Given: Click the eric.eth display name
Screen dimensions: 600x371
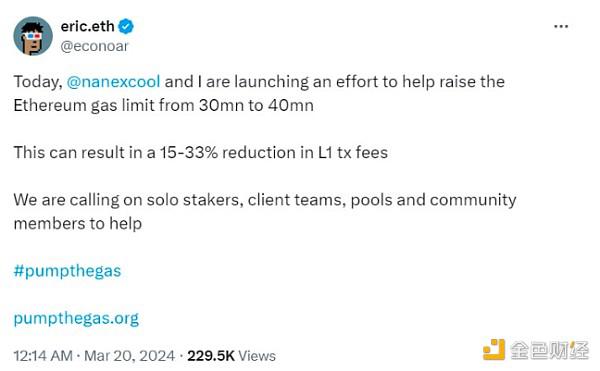Looking at the screenshot, I should point(87,26).
